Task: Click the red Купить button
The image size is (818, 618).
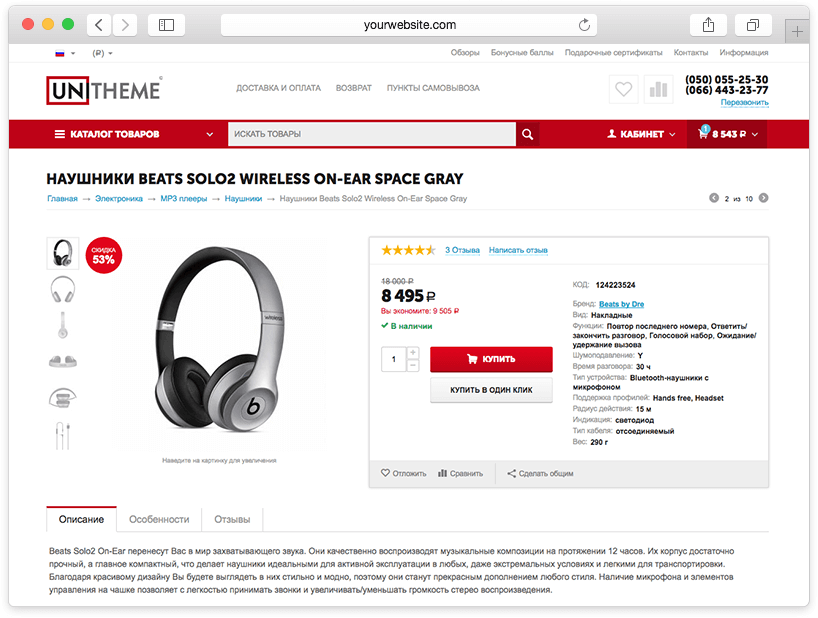Action: click(x=491, y=359)
